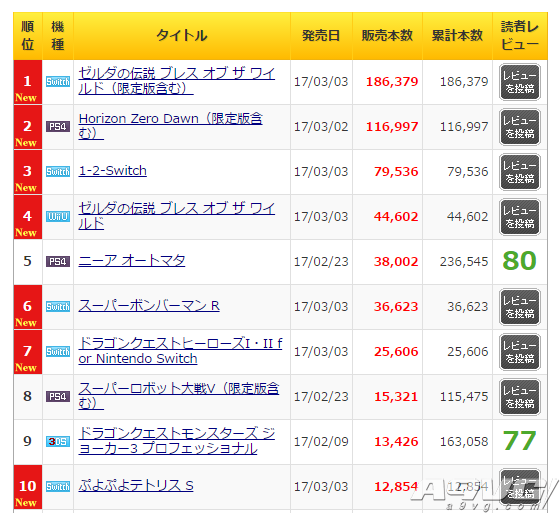The height and width of the screenshot is (513, 560).
Task: Post a review for rank 4 Wii U Zelda
Action: [x=520, y=217]
